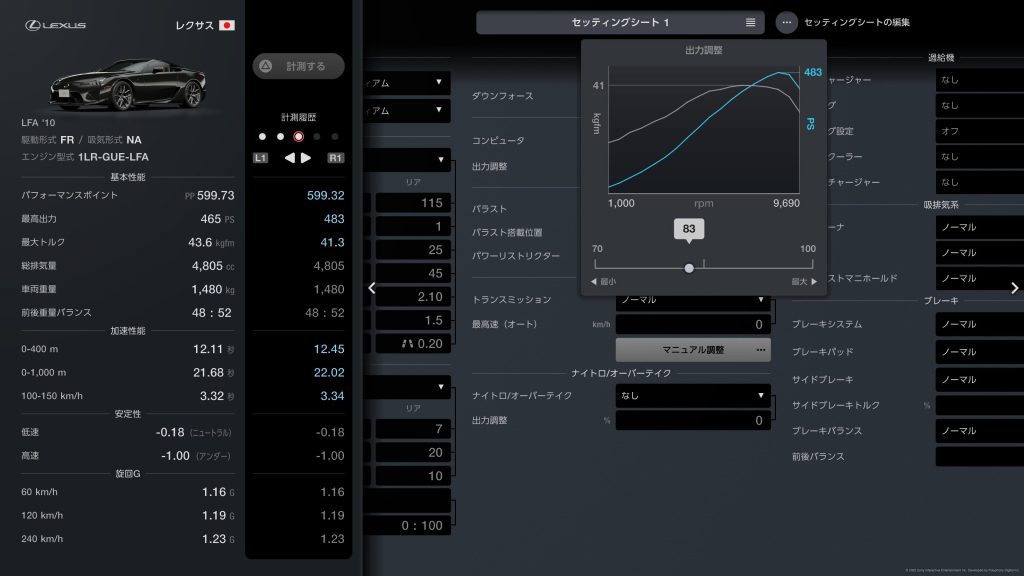The height and width of the screenshot is (576, 1024).
Task: Click the バラスト搭載位置 menu label
Action: tap(507, 232)
